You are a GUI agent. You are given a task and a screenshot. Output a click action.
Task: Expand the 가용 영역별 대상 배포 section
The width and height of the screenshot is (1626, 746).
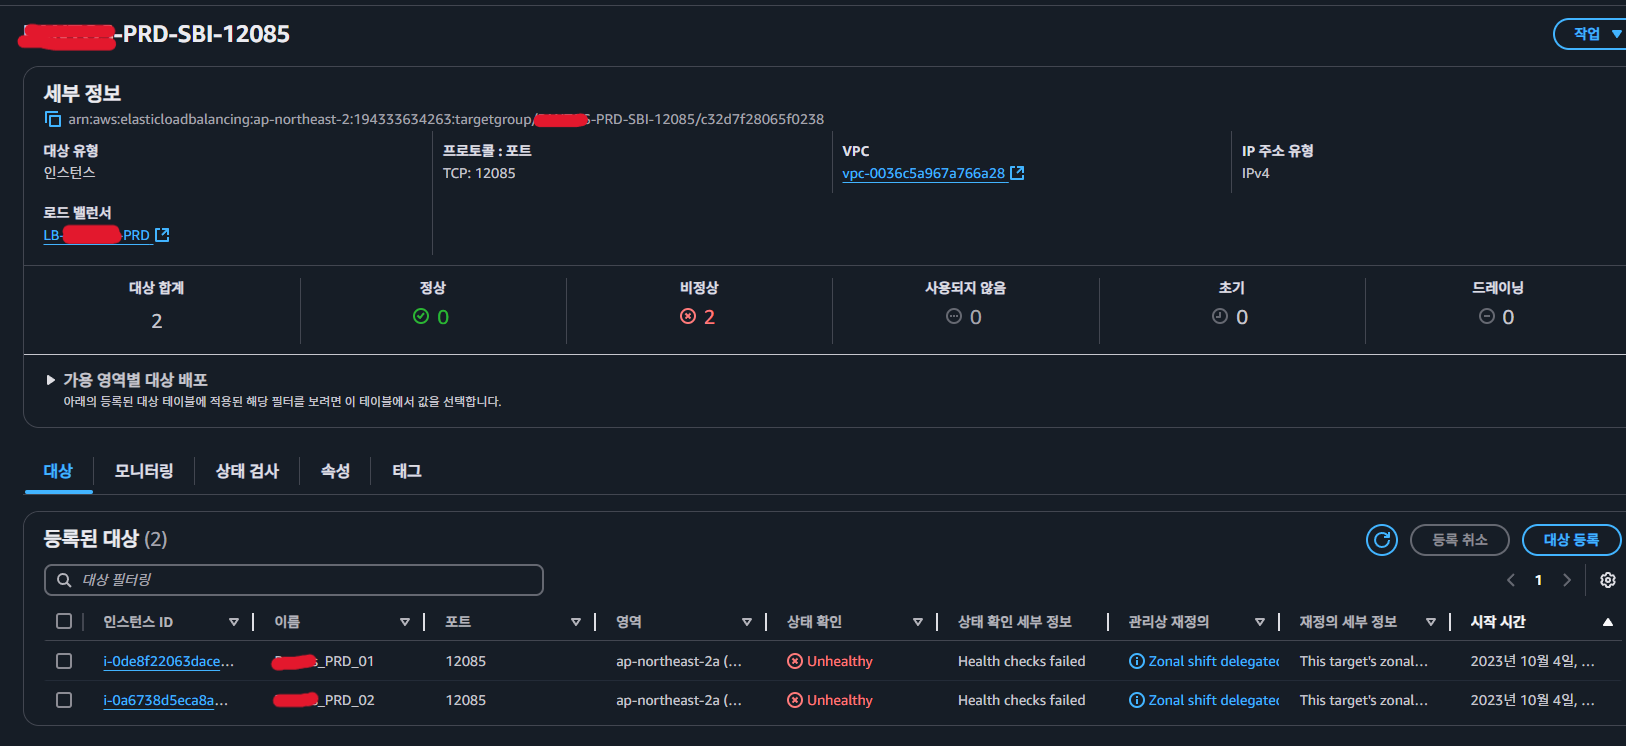pyautogui.click(x=51, y=380)
